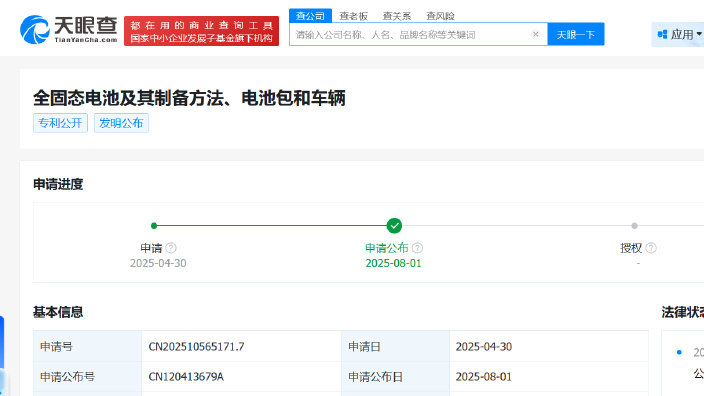Hit the 天眼一下 search button

576,34
